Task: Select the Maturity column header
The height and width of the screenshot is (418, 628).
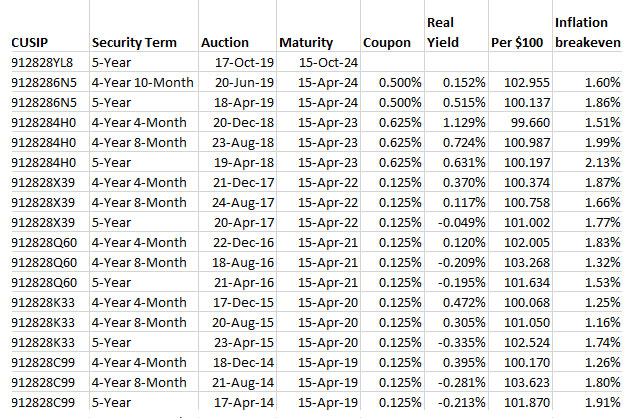Action: coord(305,43)
